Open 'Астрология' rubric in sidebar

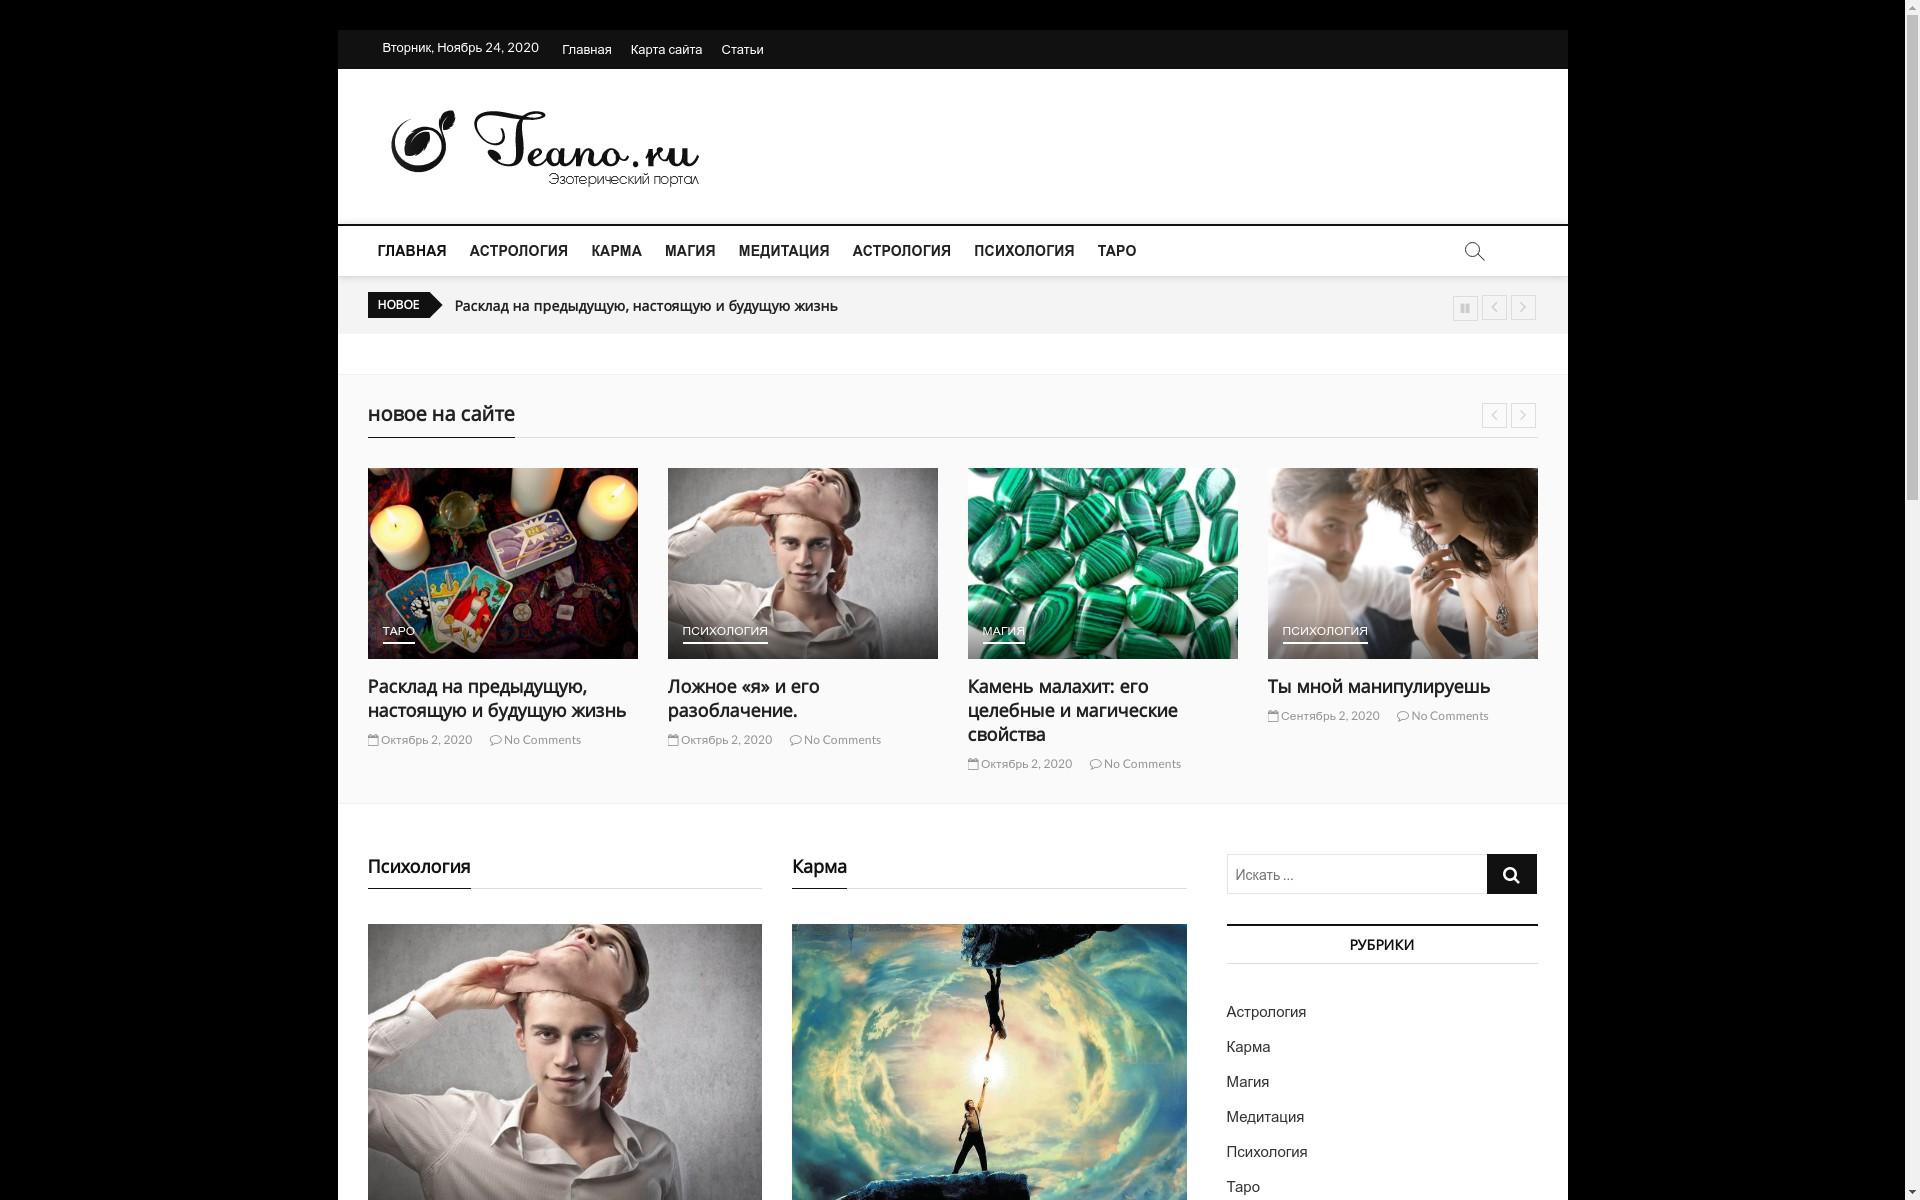(x=1266, y=1012)
